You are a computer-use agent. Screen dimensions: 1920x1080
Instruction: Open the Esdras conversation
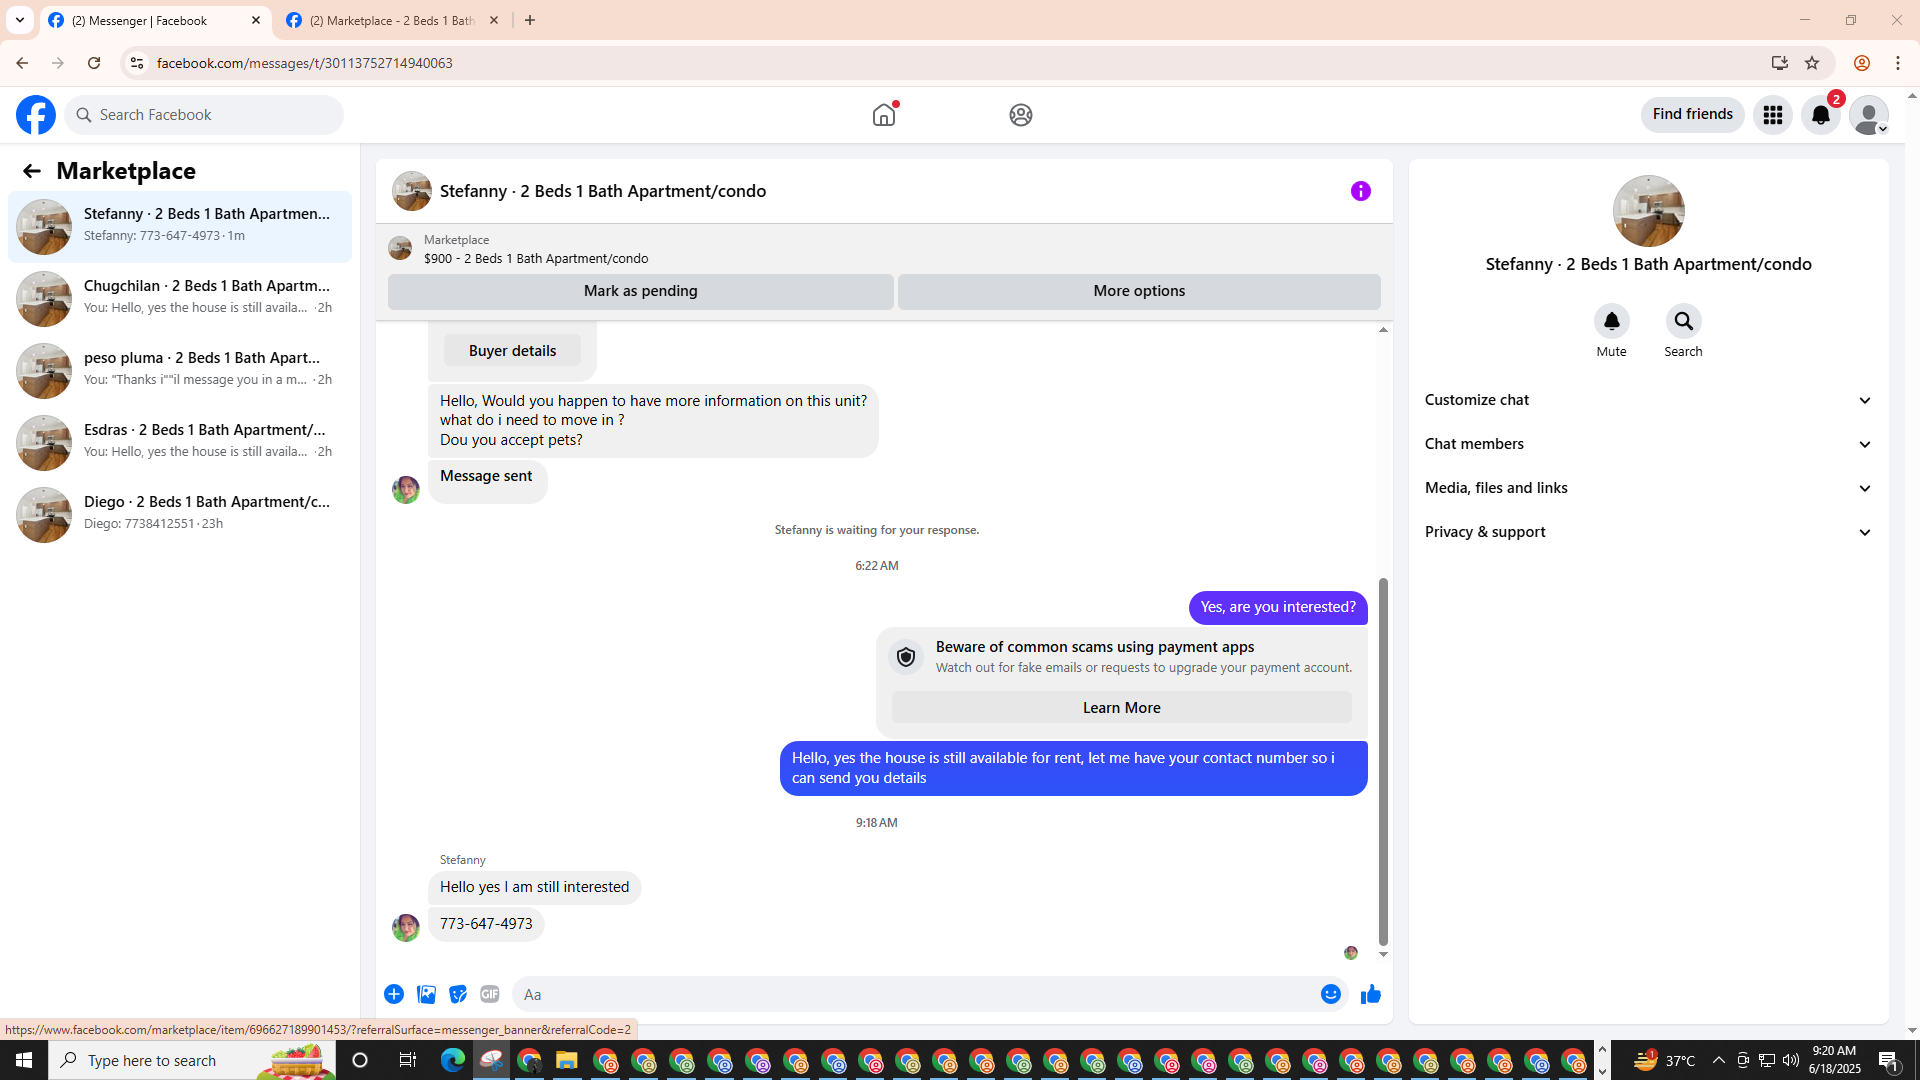click(x=180, y=443)
